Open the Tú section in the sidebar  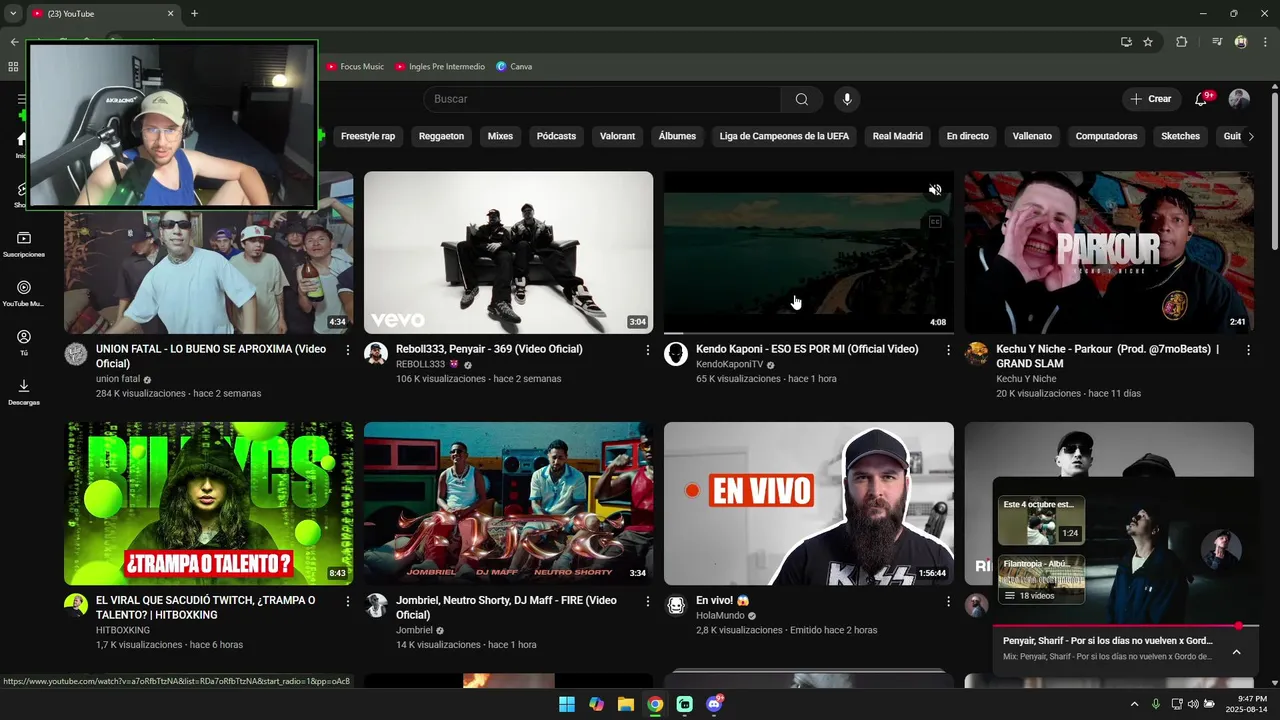pos(24,342)
